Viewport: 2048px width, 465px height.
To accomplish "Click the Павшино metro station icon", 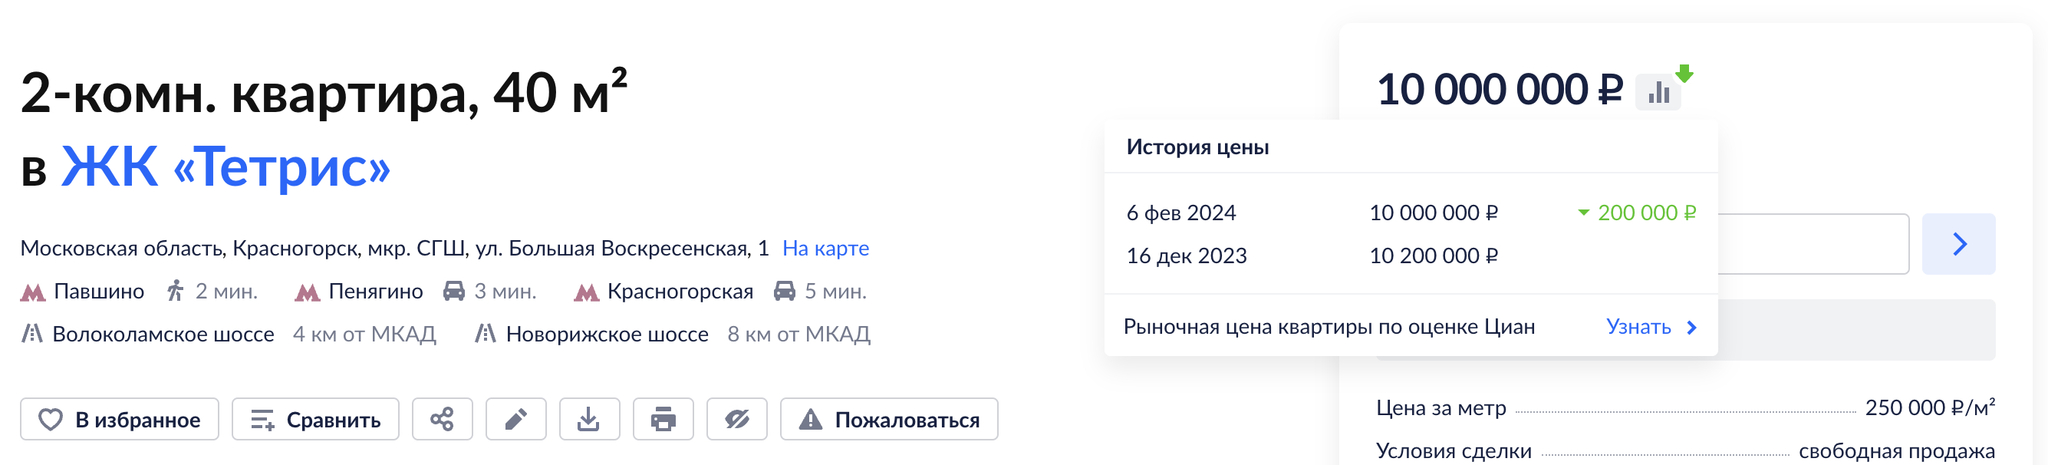I will (x=33, y=292).
